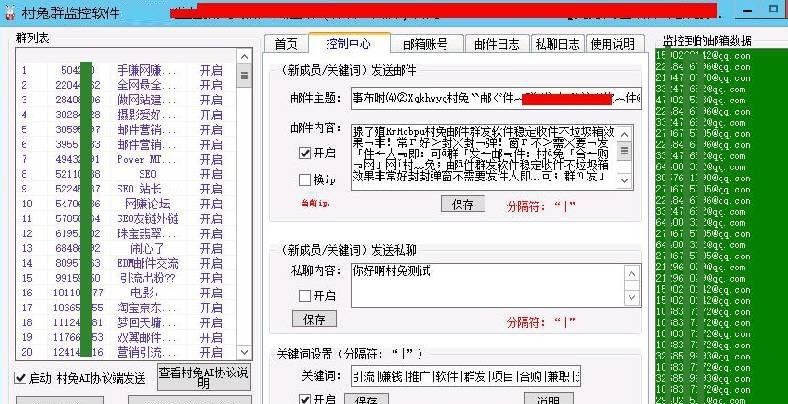Select the 珠宝翡翠... group row
Image resolution: width=788 pixels, height=404 pixels.
click(x=127, y=234)
